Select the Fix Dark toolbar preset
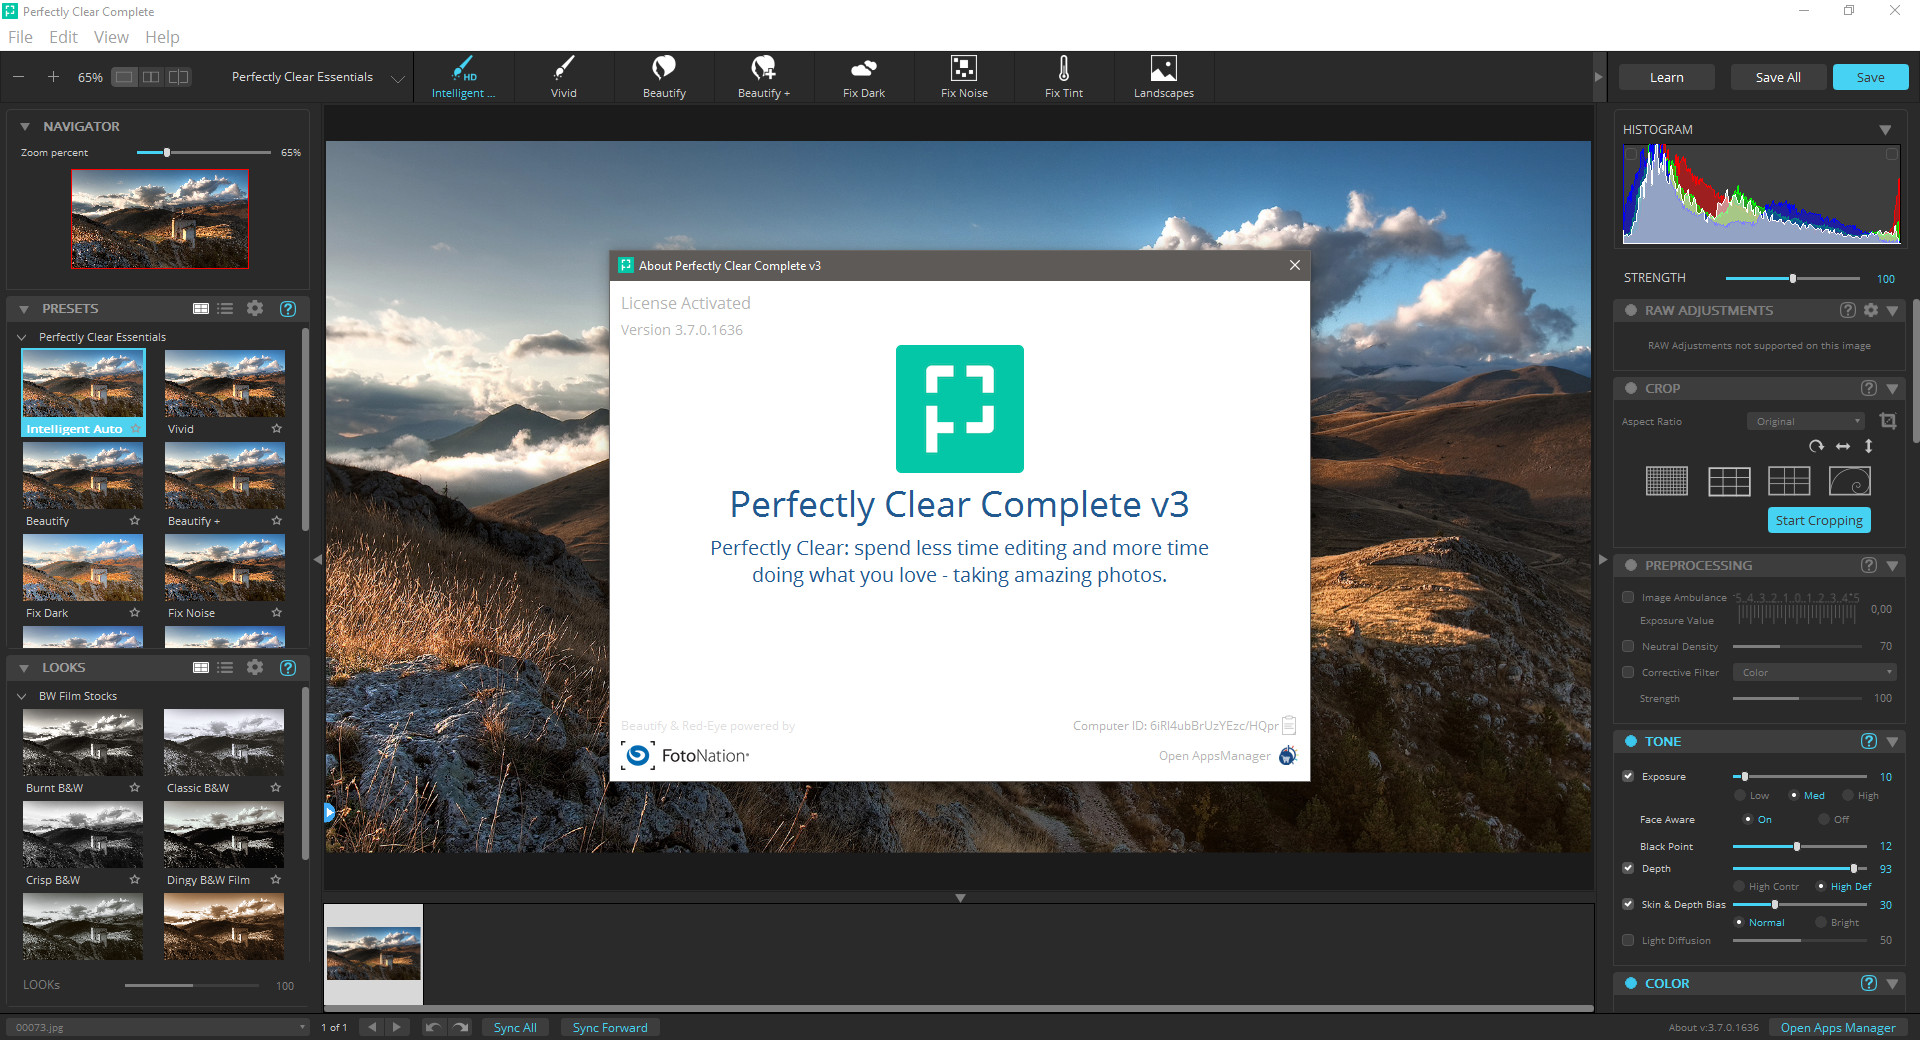1920x1040 pixels. click(864, 77)
